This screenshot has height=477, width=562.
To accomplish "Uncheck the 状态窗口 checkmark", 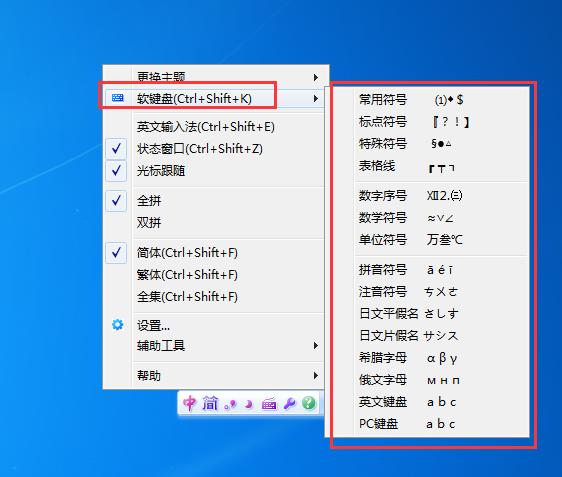I will pyautogui.click(x=116, y=148).
